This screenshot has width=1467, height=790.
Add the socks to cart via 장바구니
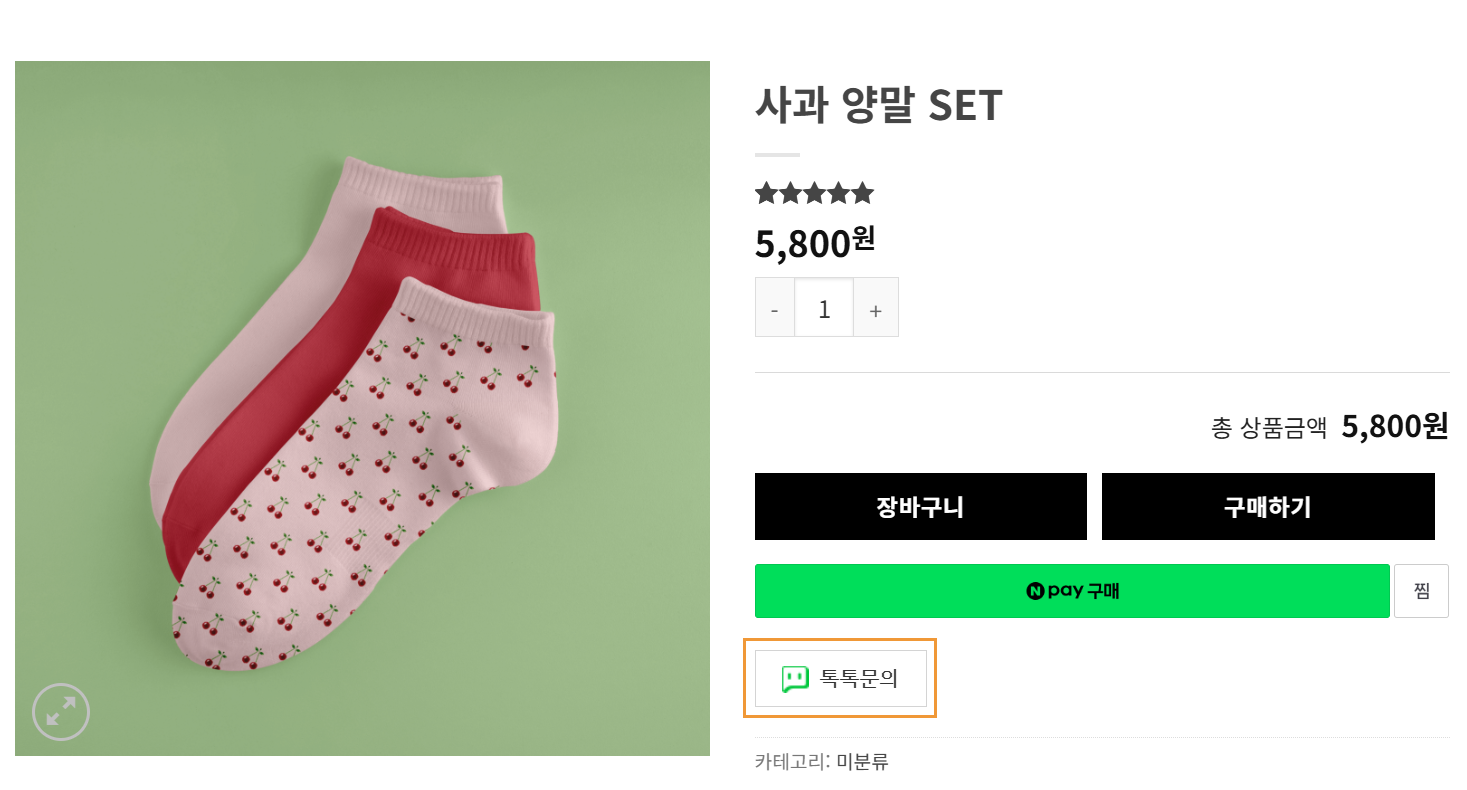(920, 507)
